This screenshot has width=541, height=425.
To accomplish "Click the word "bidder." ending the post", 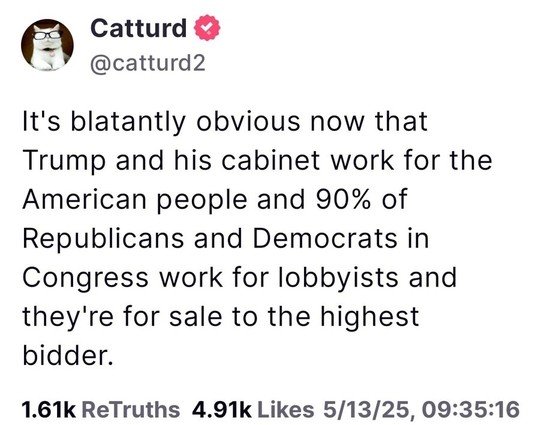I will 68,355.
